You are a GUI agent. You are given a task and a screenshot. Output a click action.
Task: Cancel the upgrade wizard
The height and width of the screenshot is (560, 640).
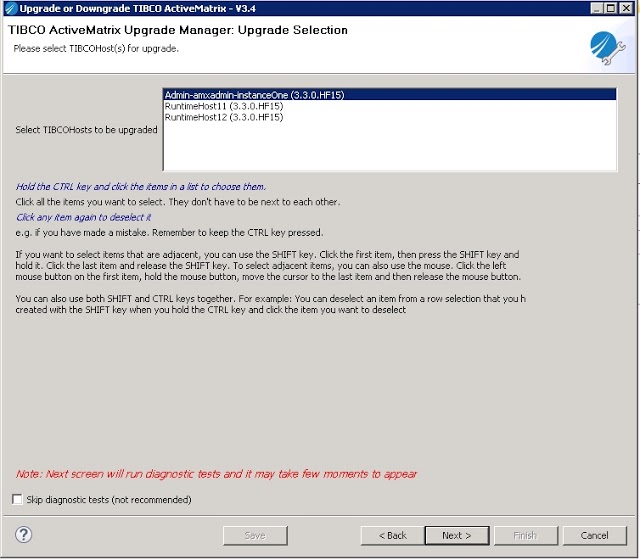(594, 536)
